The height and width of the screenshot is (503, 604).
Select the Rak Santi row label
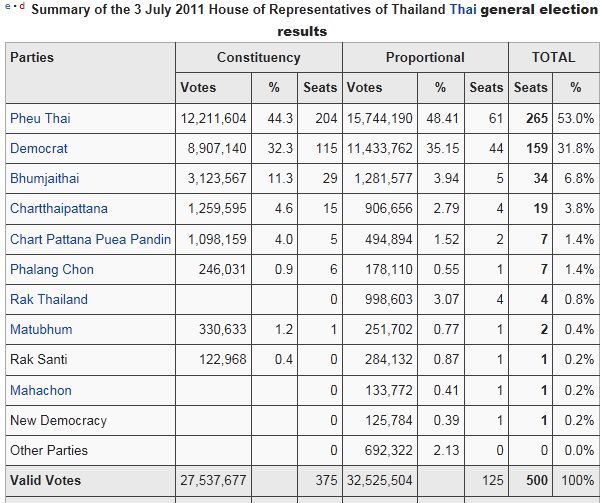39,359
